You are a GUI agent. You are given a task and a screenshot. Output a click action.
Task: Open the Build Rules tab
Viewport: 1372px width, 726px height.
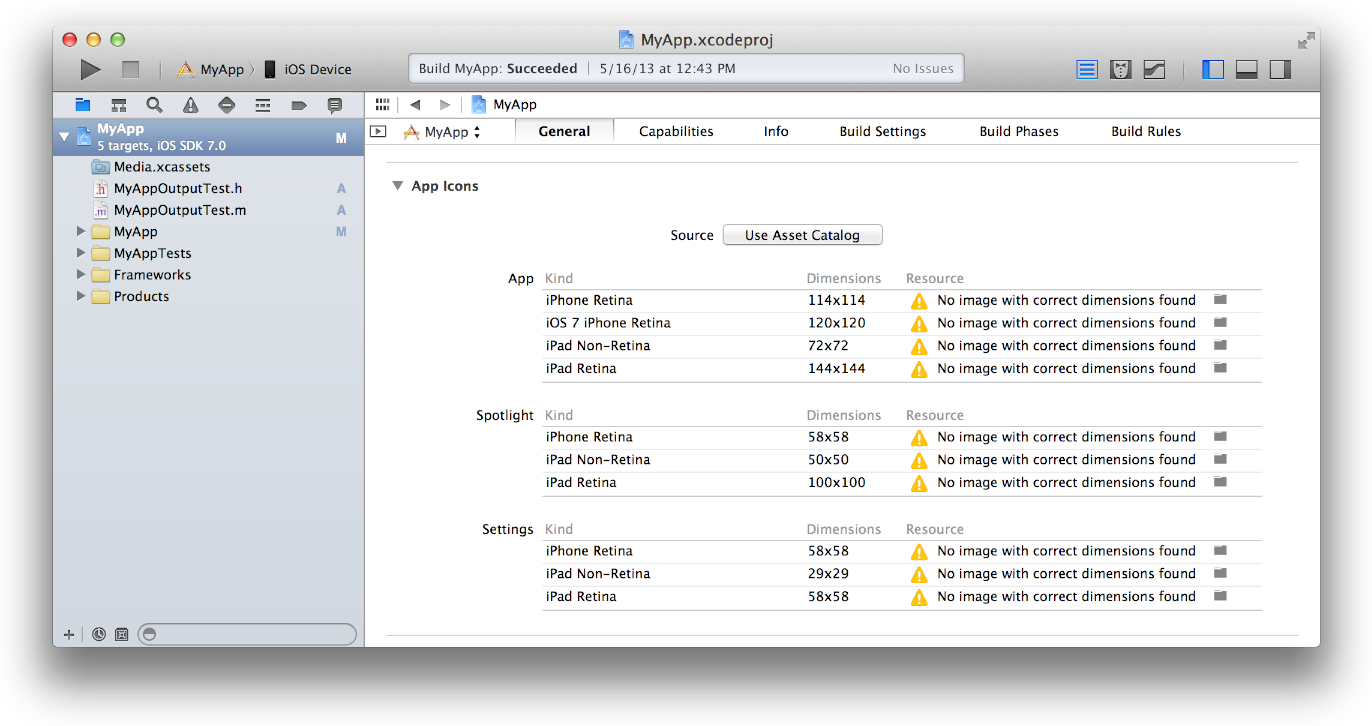pyautogui.click(x=1146, y=131)
